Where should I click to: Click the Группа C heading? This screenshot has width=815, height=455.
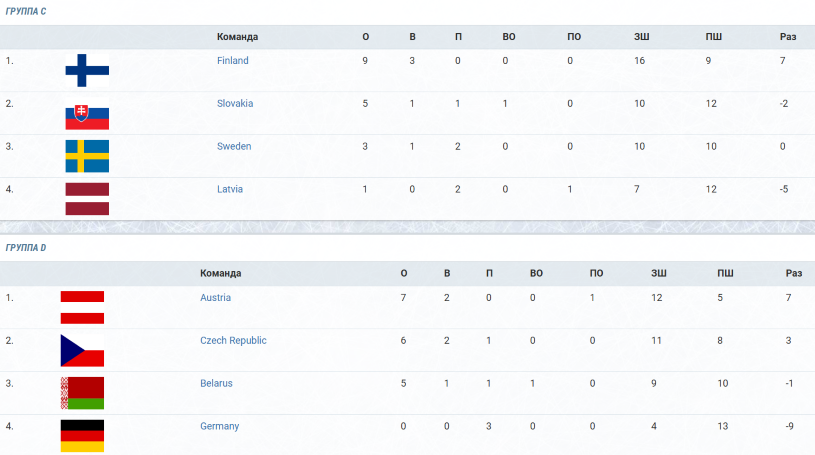pos(26,11)
